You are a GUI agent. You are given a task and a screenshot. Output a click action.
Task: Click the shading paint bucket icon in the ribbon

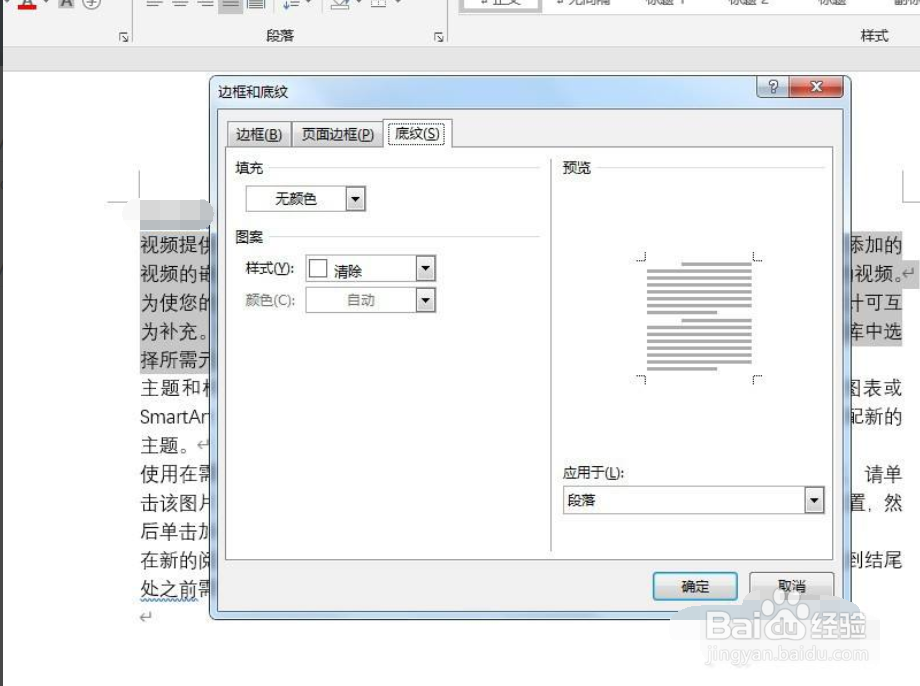point(340,4)
